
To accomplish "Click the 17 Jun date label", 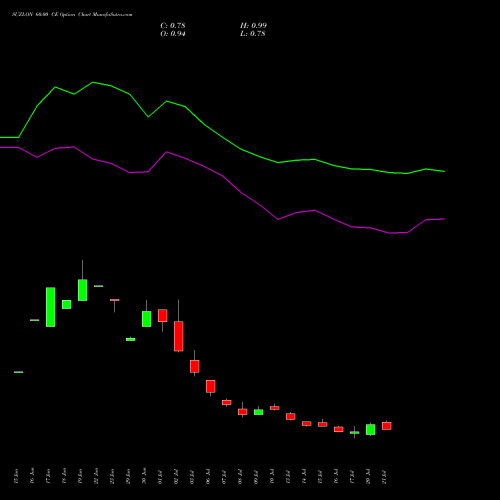I will (48, 476).
